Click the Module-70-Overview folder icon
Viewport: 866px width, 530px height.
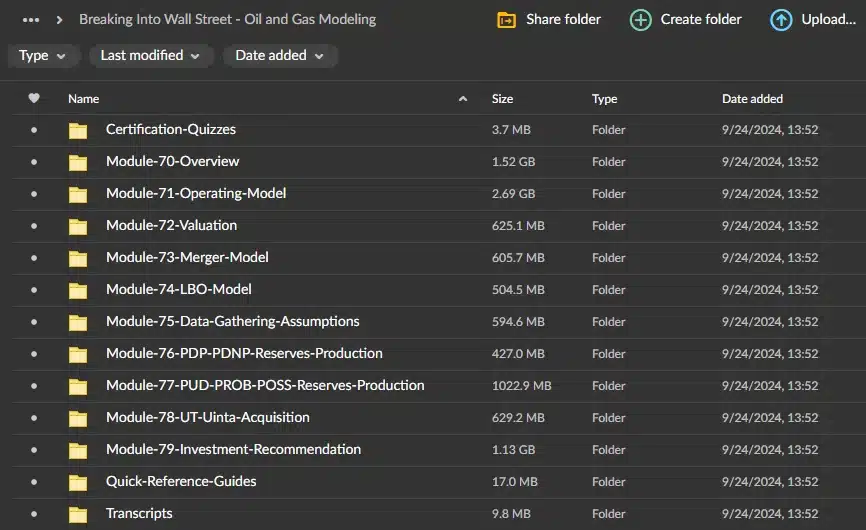pyautogui.click(x=78, y=162)
